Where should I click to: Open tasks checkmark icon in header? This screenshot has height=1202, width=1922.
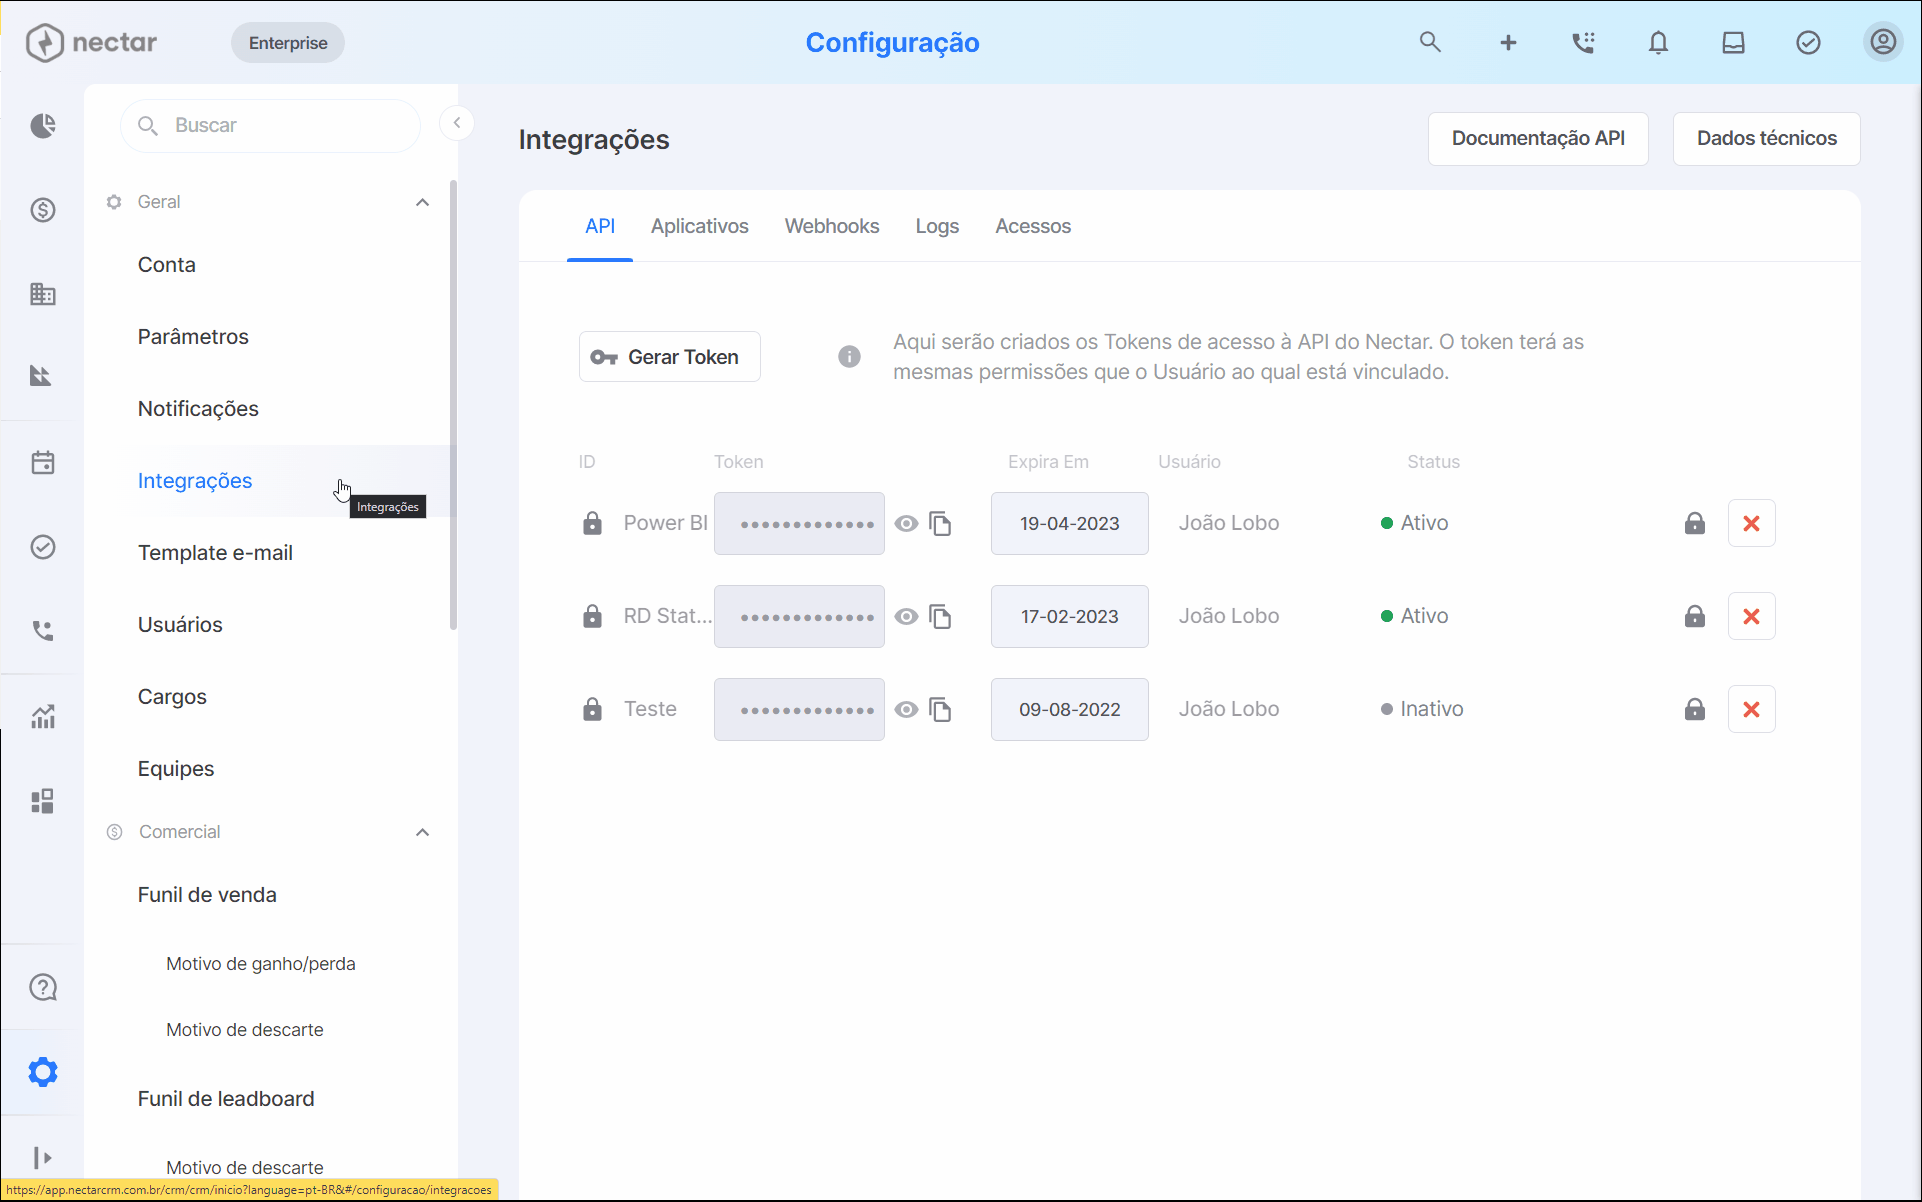[1808, 42]
